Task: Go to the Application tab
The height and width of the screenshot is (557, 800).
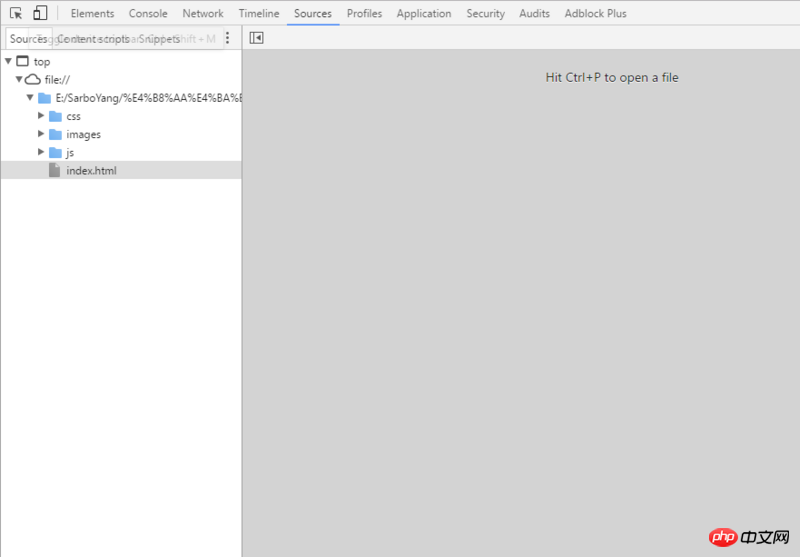Action: click(424, 13)
